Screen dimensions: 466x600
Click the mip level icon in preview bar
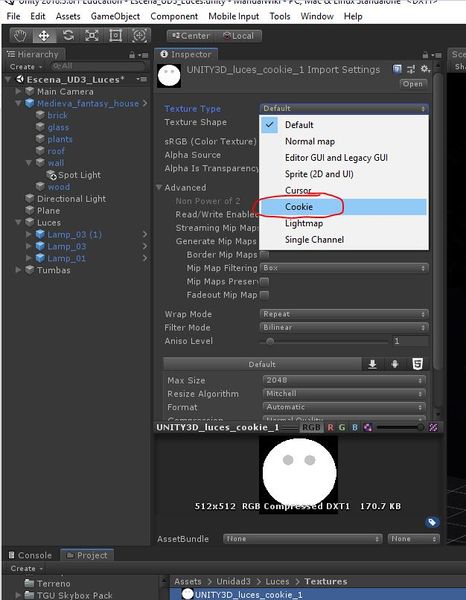(433, 427)
